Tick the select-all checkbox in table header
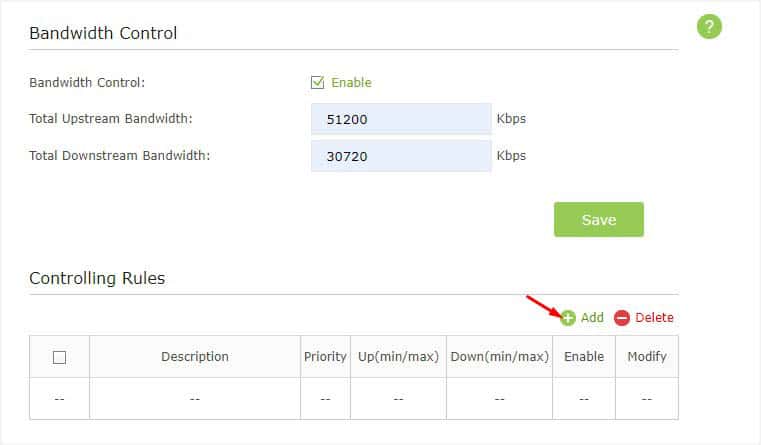Image resolution: width=761 pixels, height=445 pixels. (59, 357)
